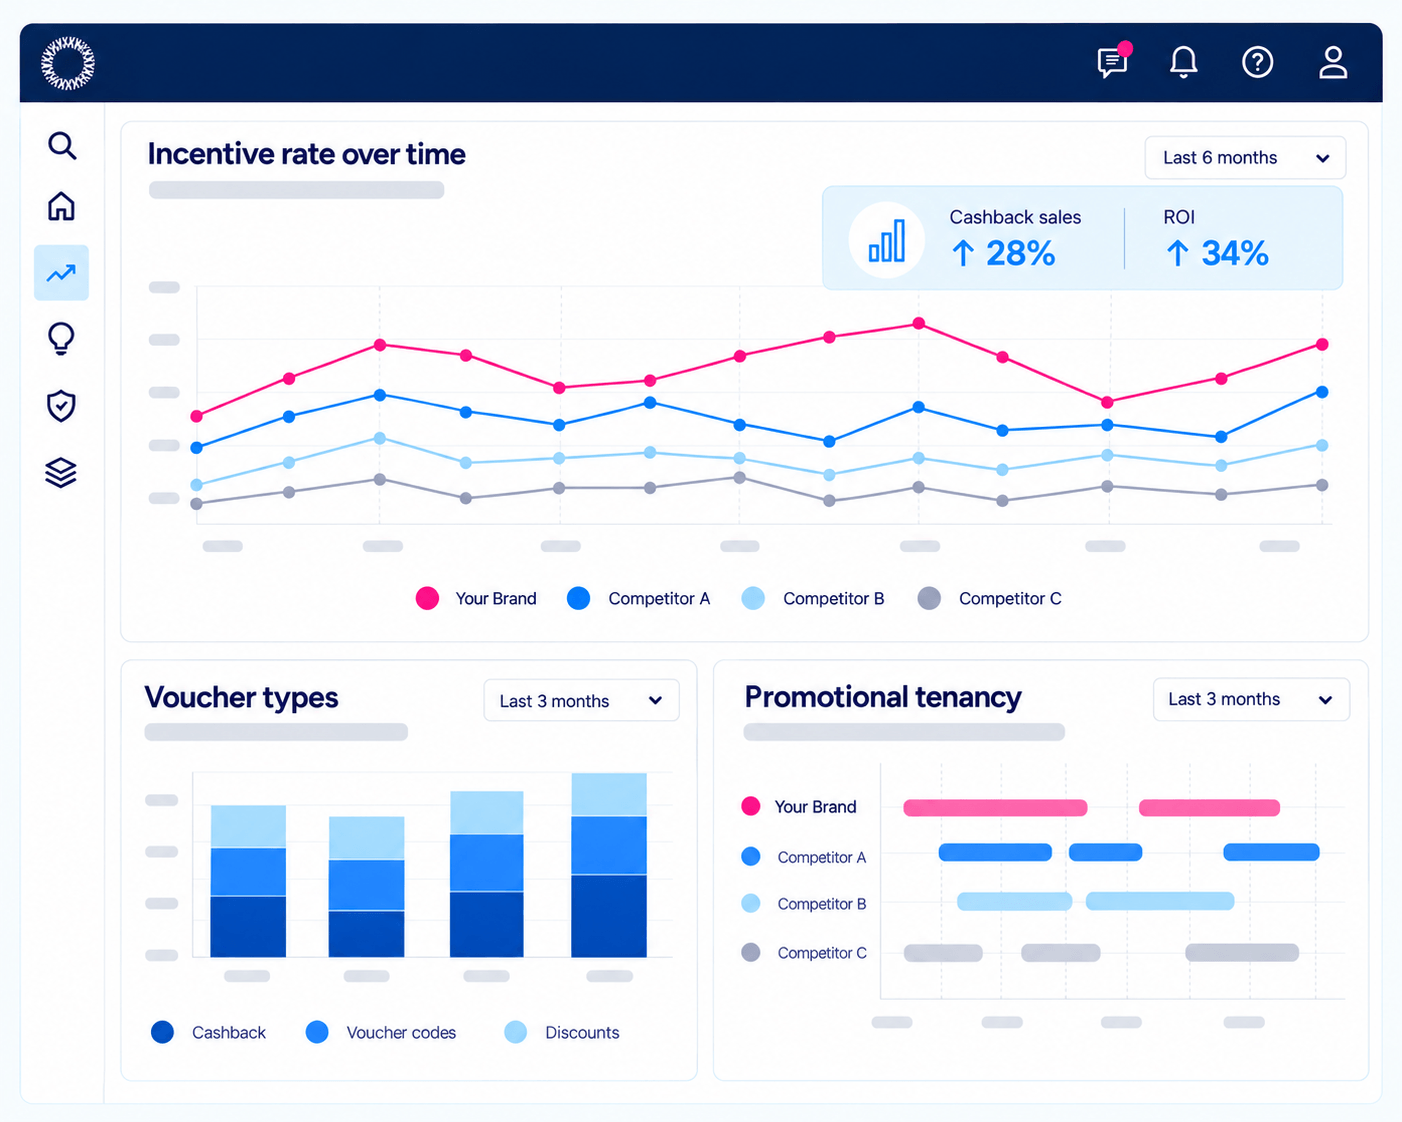Click the Voucher codes legend swatch

pyautogui.click(x=317, y=1032)
